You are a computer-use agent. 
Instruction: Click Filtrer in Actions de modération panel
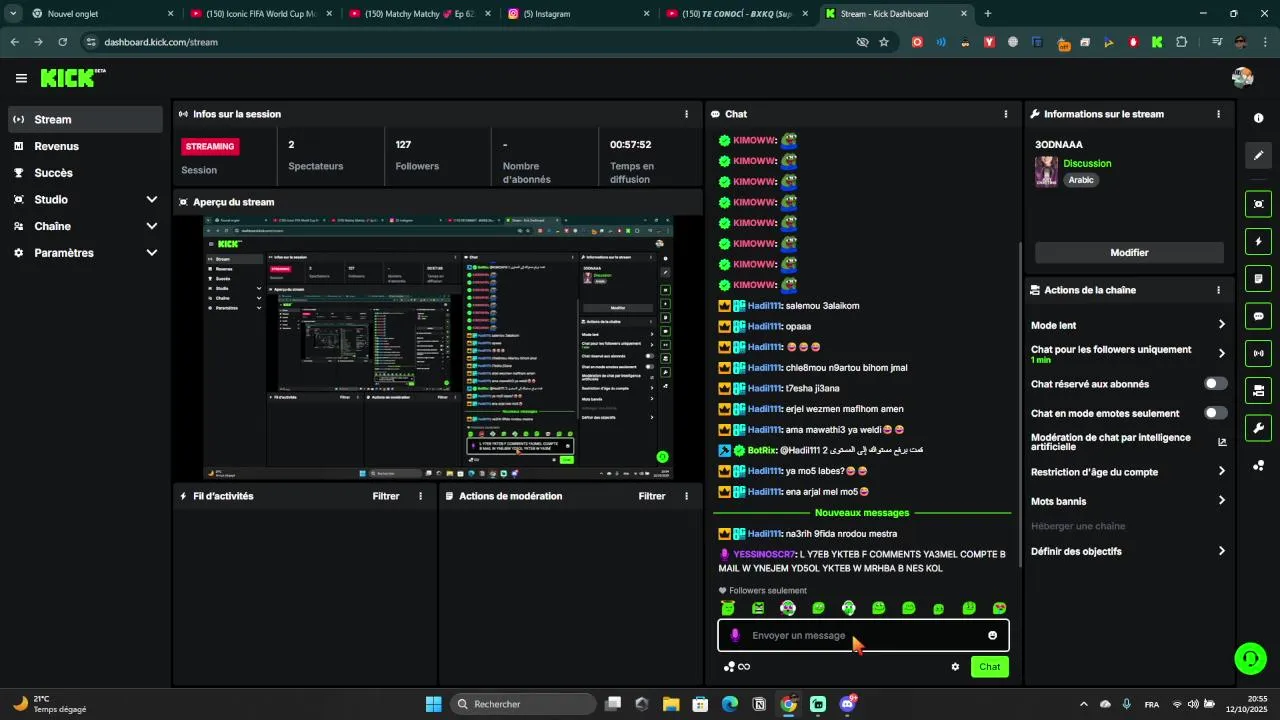click(652, 496)
